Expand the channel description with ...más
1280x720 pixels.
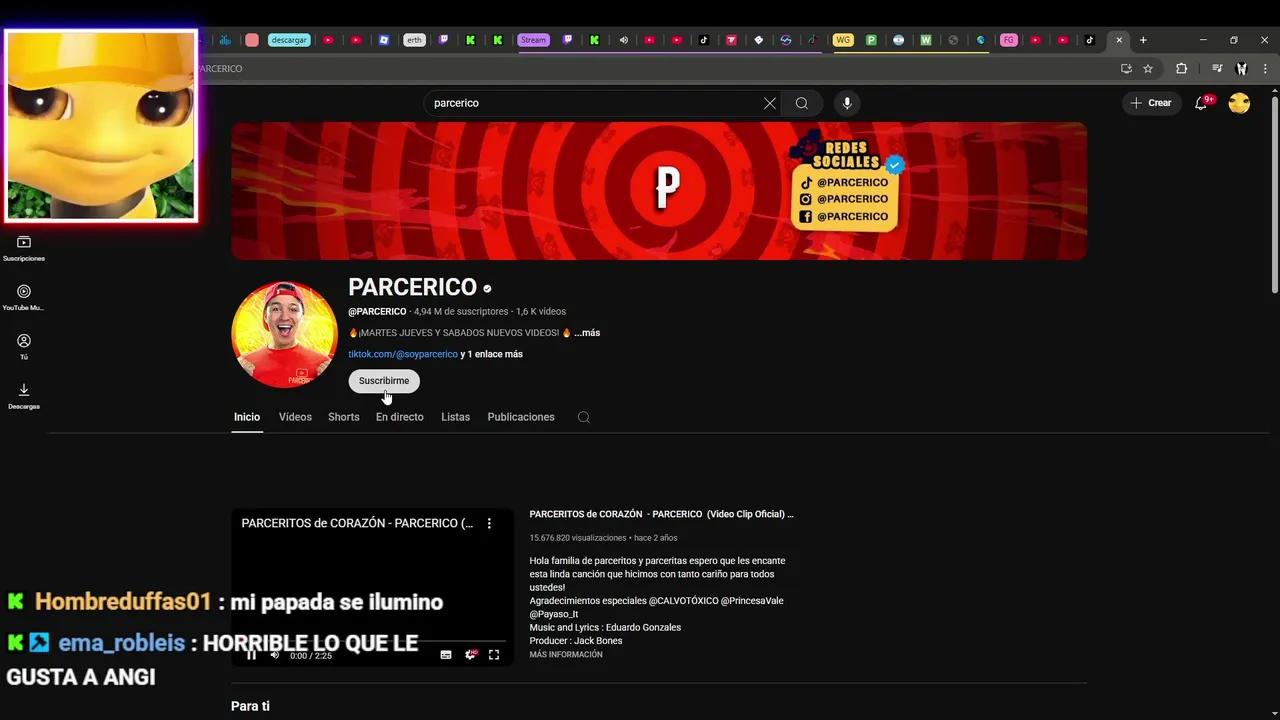(x=587, y=333)
